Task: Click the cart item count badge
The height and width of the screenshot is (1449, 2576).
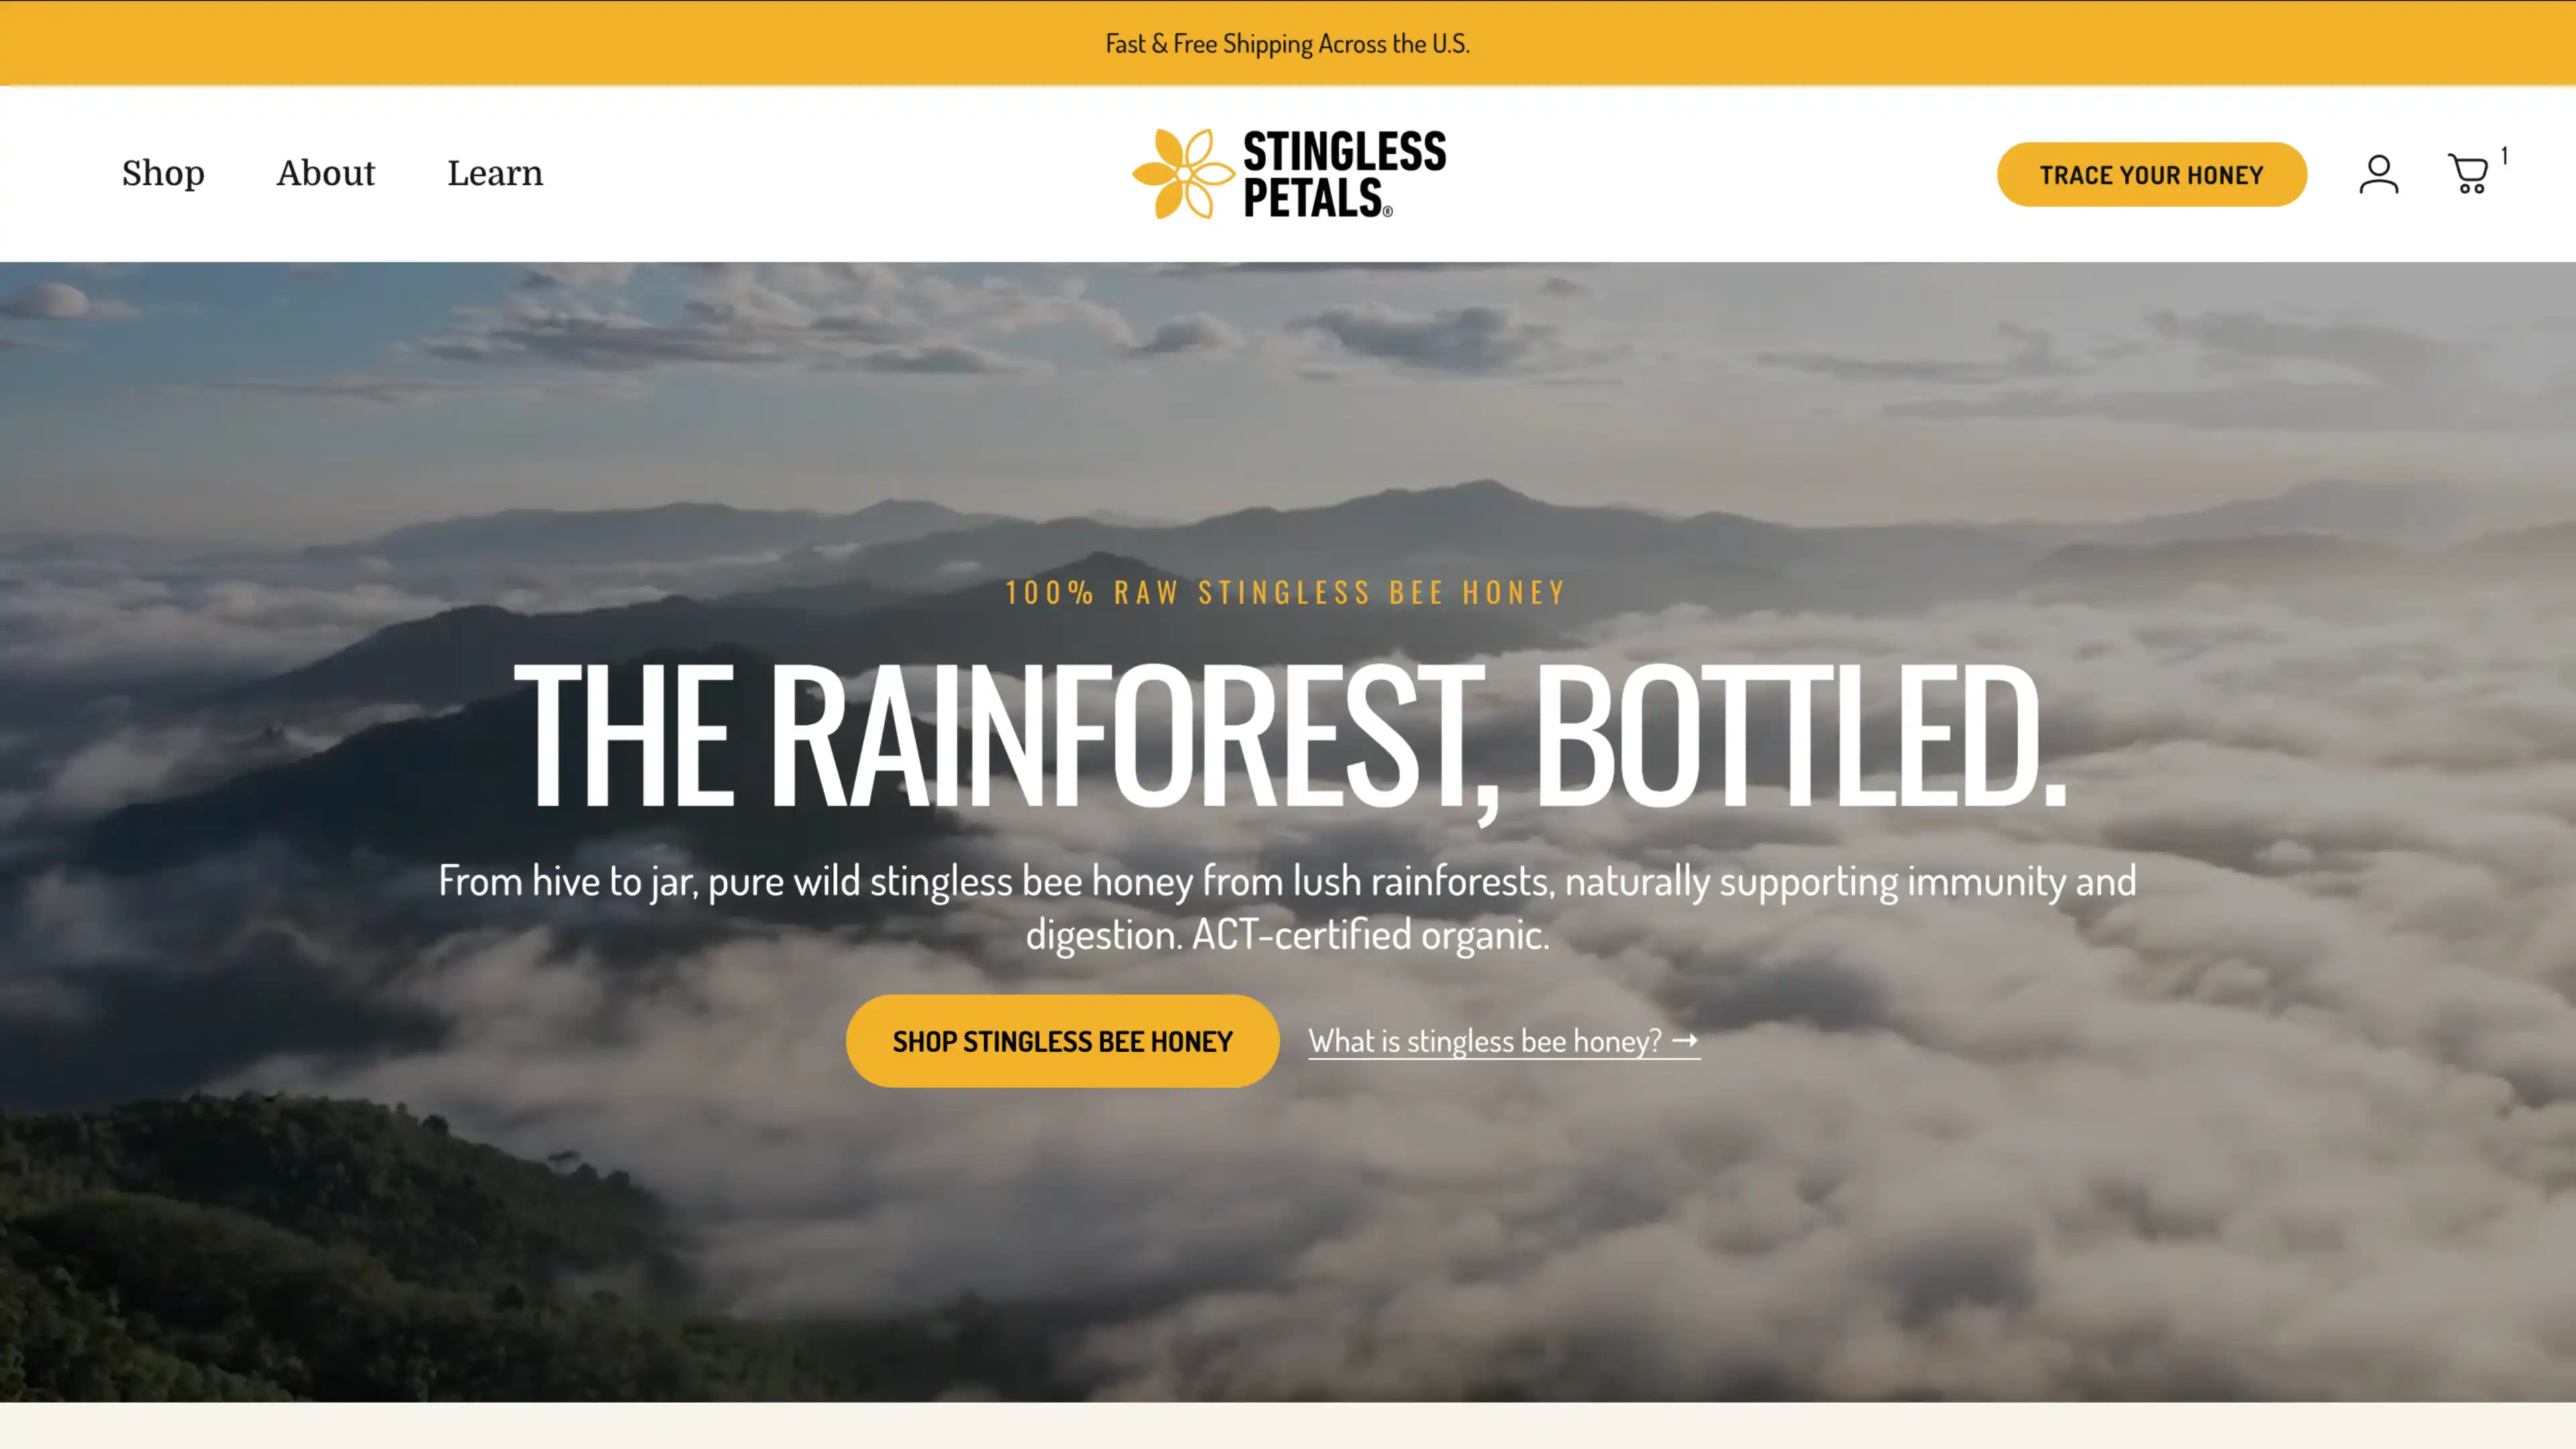Action: pyautogui.click(x=2504, y=156)
